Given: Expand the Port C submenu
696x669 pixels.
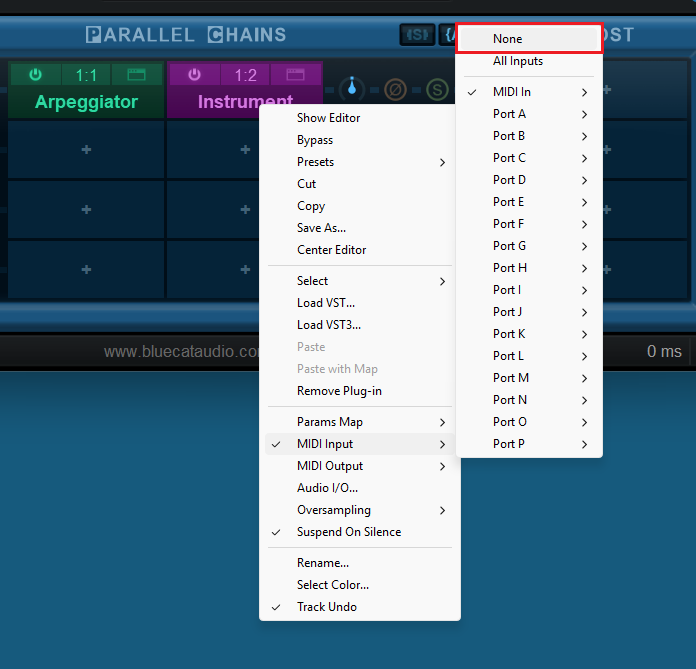Looking at the screenshot, I should click(529, 158).
